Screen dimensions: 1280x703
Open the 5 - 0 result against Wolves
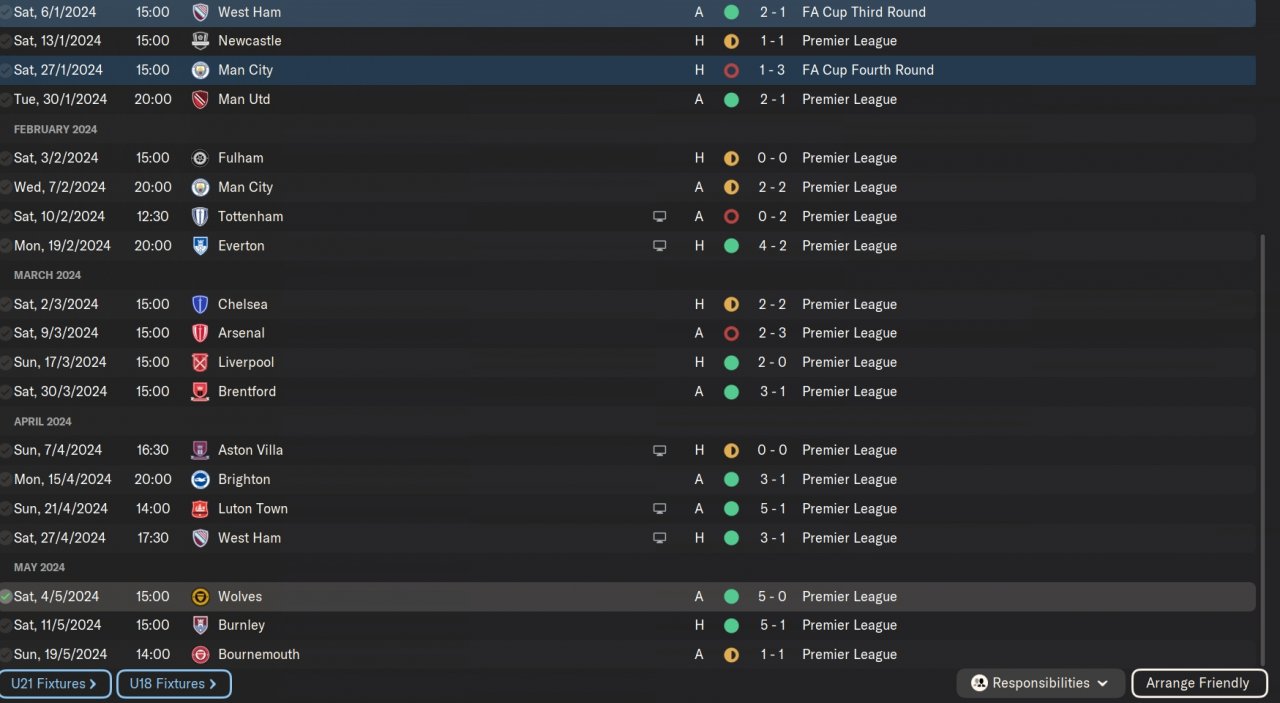point(772,597)
